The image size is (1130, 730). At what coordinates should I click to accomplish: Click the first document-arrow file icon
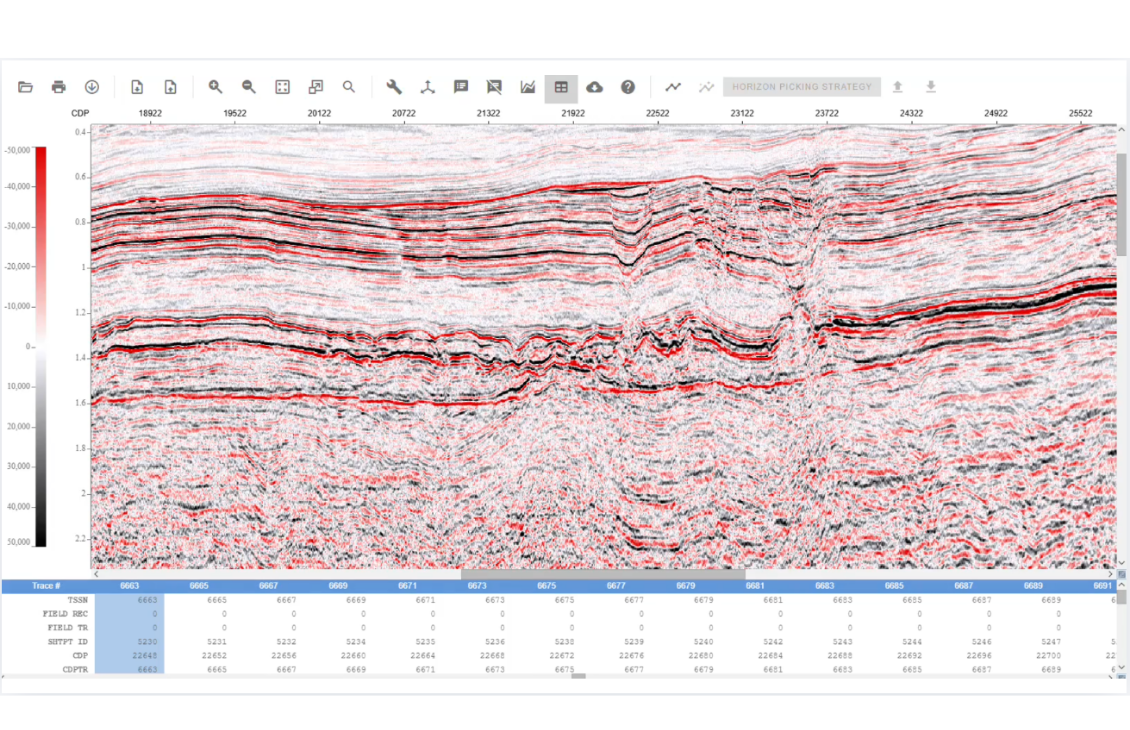click(137, 87)
